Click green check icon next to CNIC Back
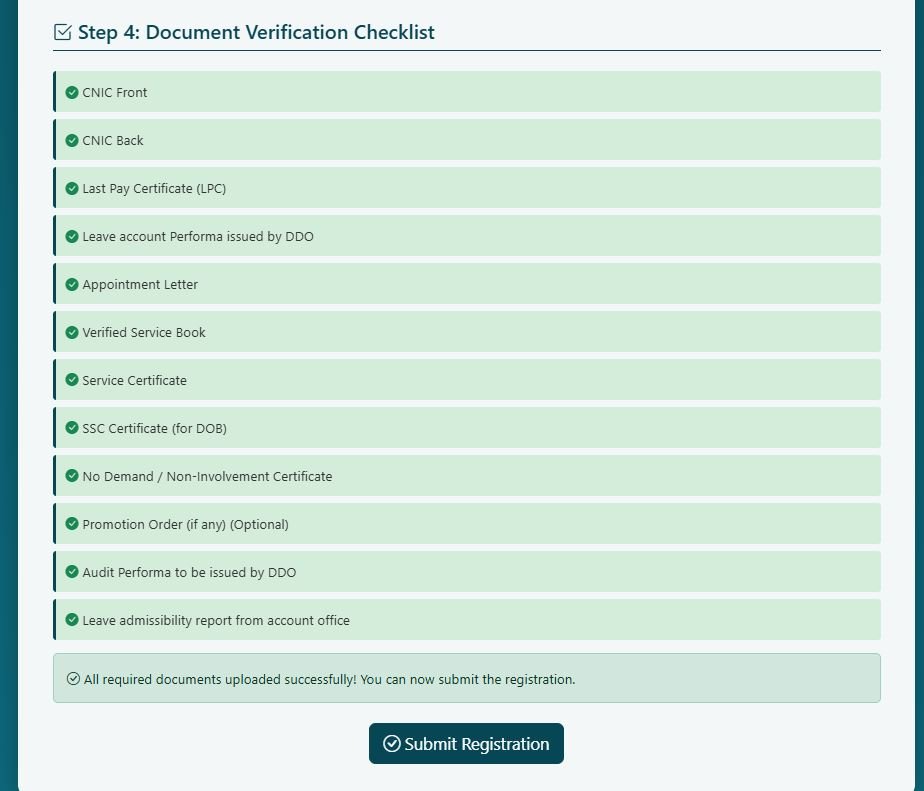Image resolution: width=924 pixels, height=791 pixels. tap(72, 140)
